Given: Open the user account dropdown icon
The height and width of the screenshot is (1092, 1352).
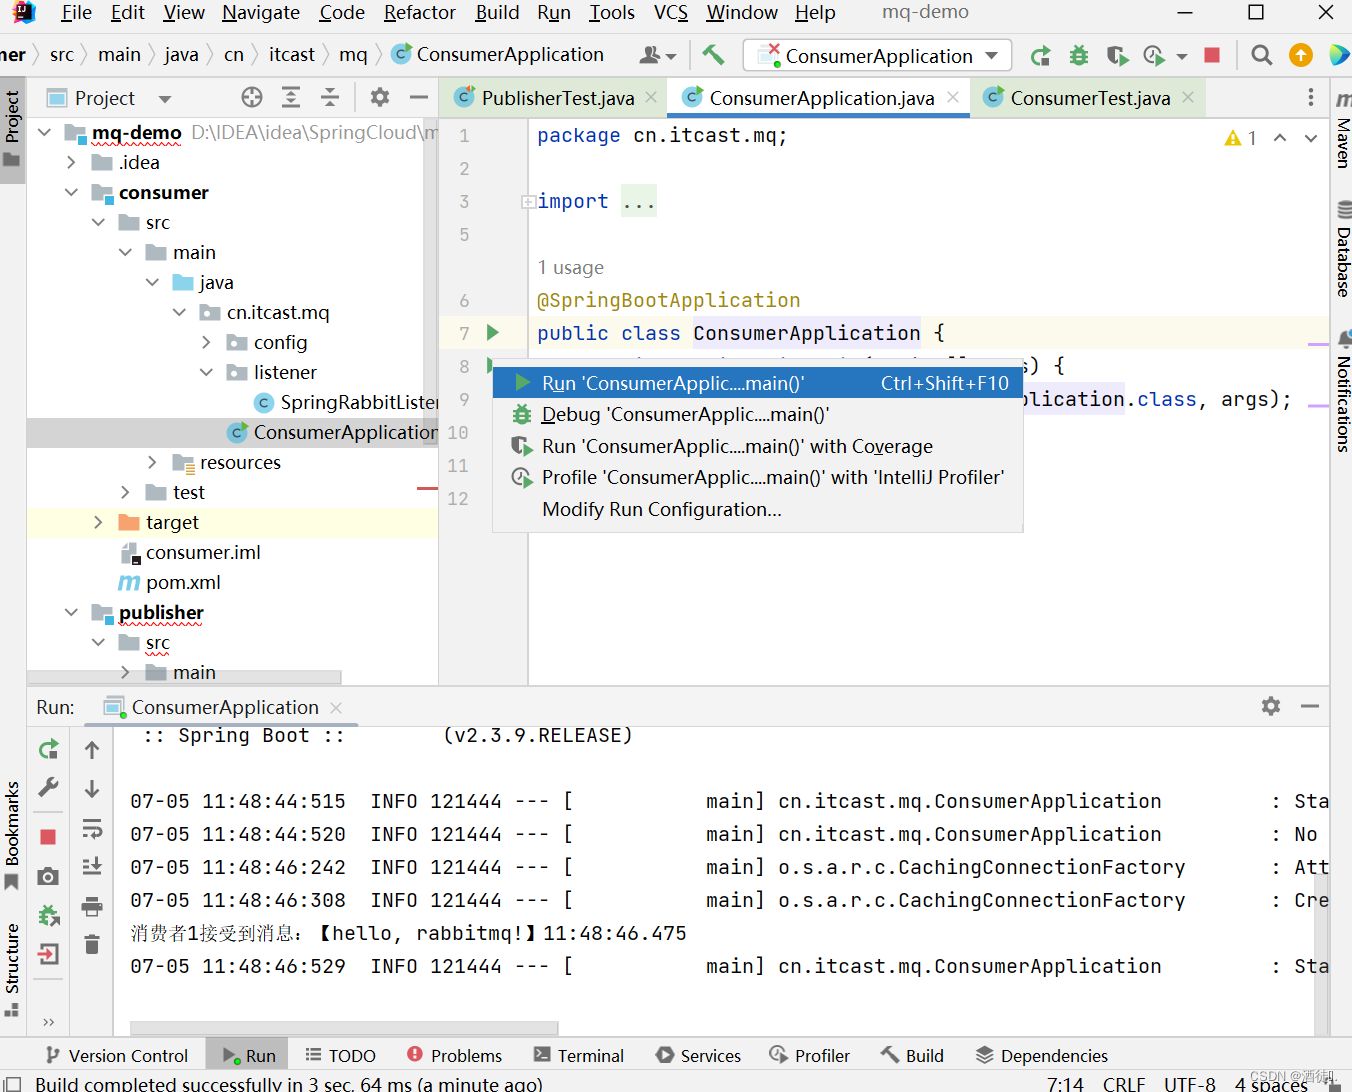Looking at the screenshot, I should (x=658, y=55).
